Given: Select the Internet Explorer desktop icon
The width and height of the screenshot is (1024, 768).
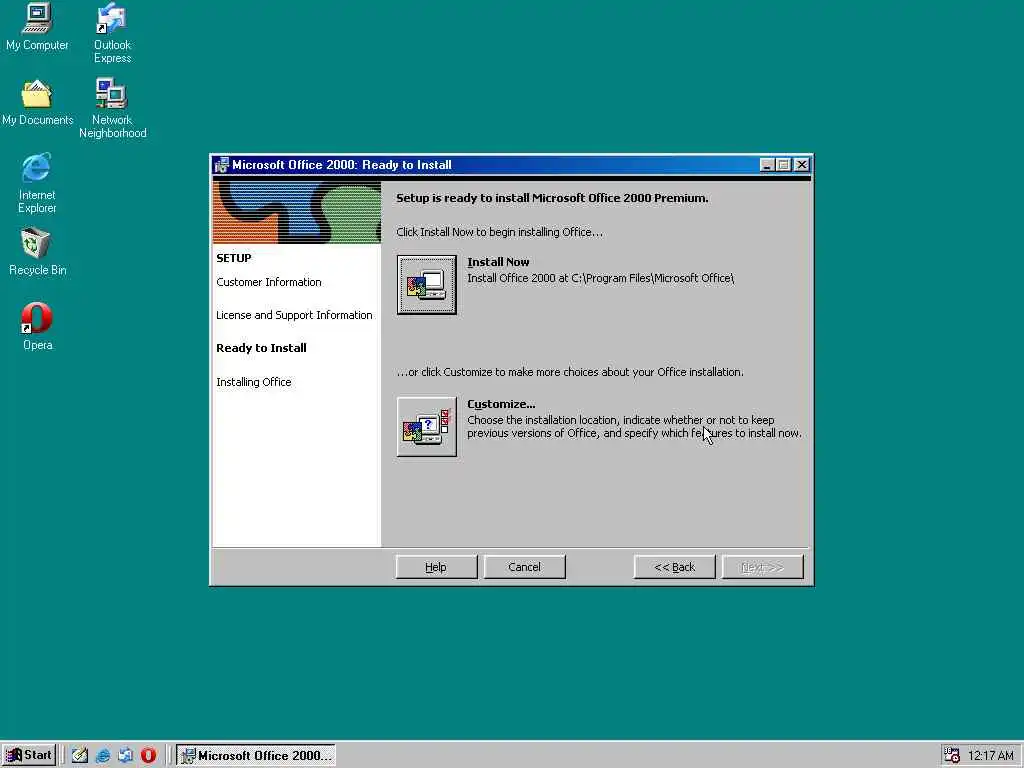Looking at the screenshot, I should point(37,184).
